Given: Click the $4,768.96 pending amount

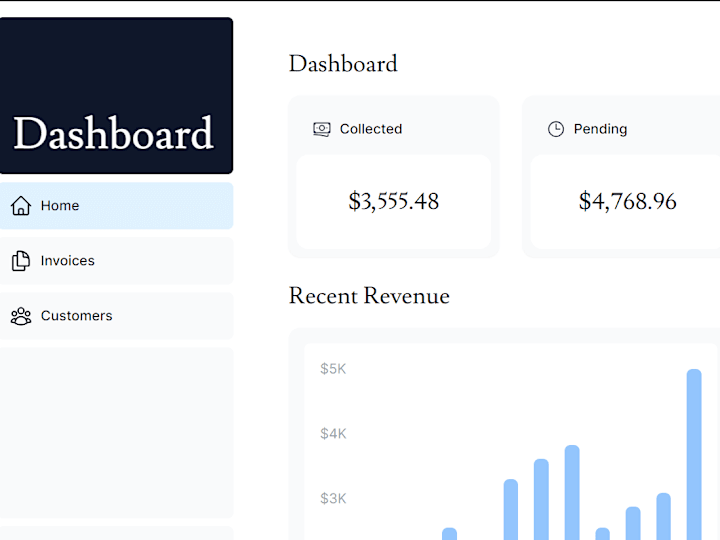Looking at the screenshot, I should (x=627, y=201).
